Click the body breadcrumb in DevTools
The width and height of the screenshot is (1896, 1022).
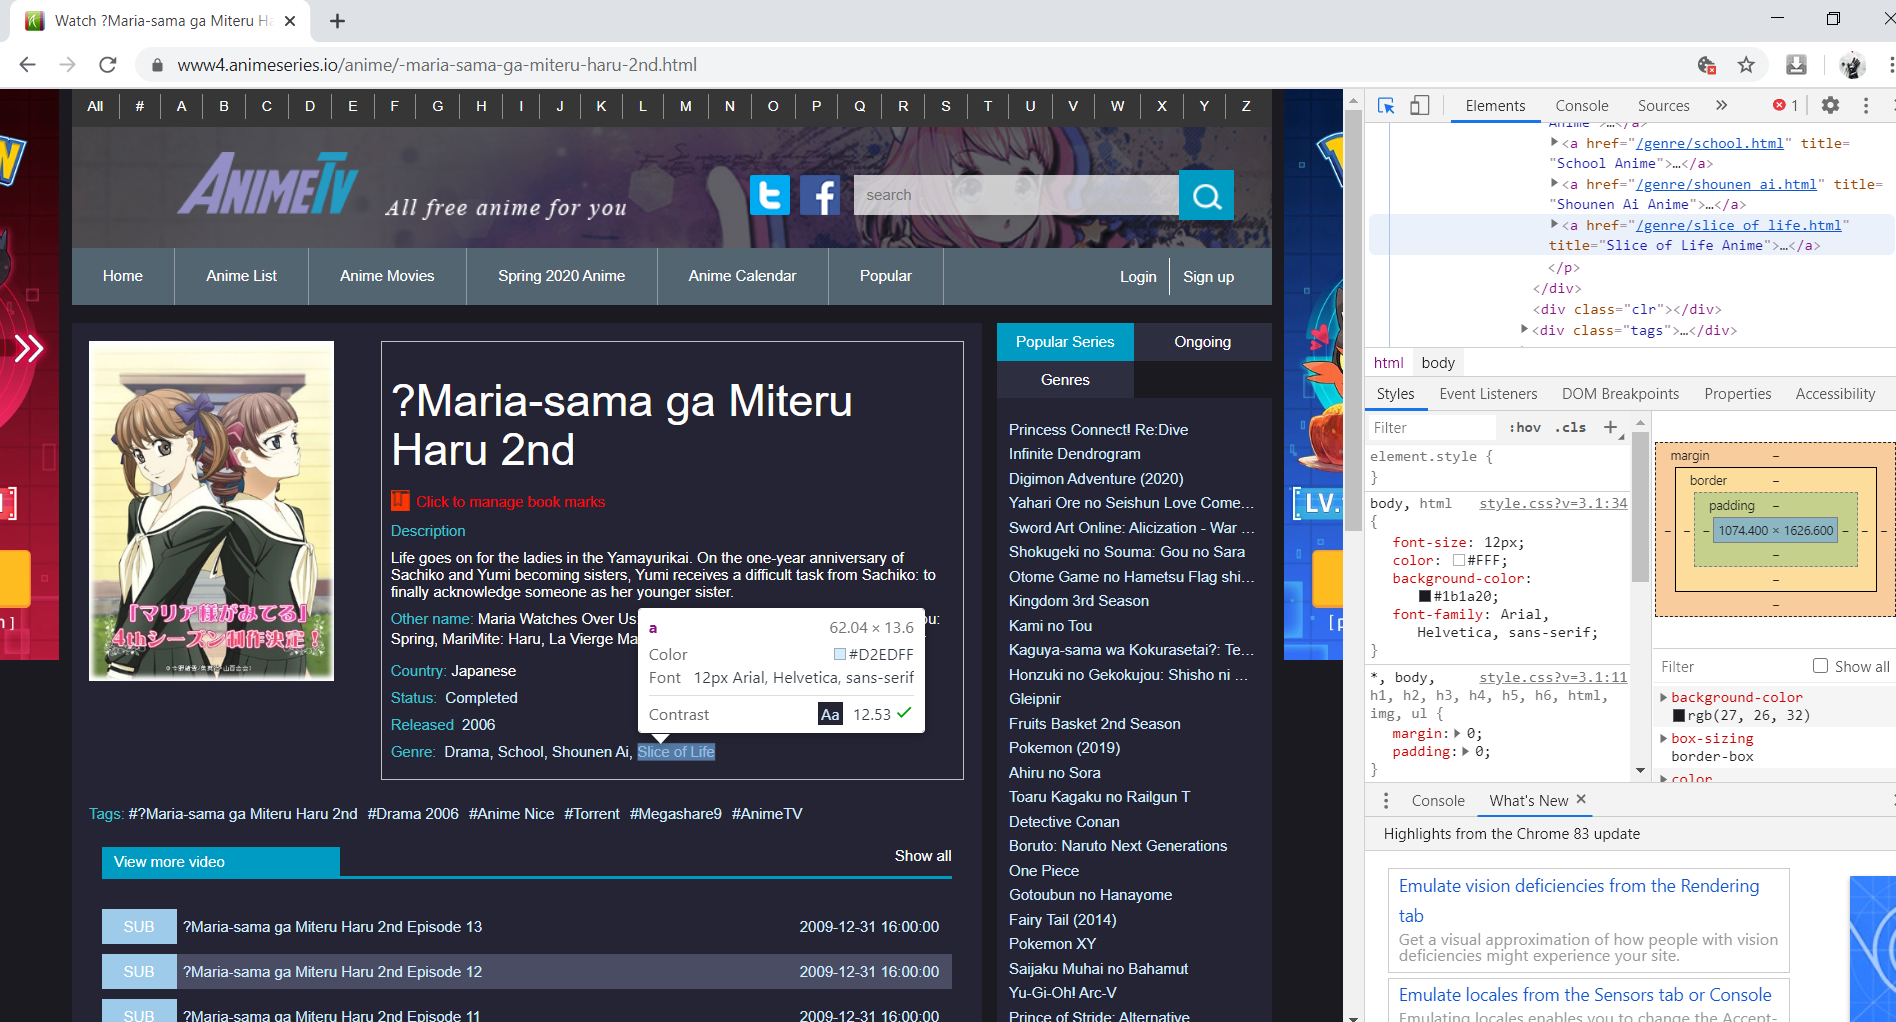pyautogui.click(x=1438, y=363)
